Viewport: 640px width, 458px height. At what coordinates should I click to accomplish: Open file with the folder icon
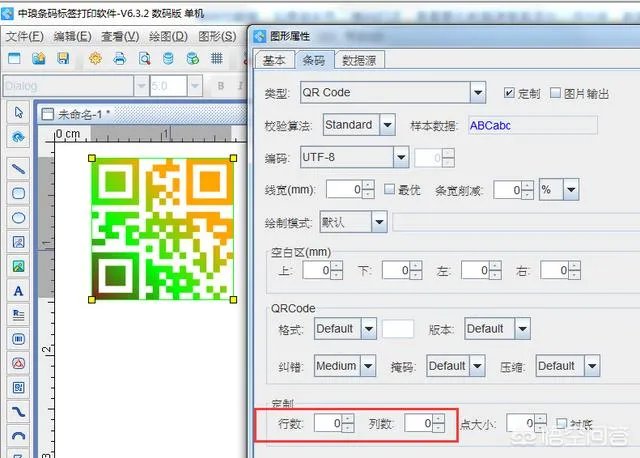[x=39, y=58]
